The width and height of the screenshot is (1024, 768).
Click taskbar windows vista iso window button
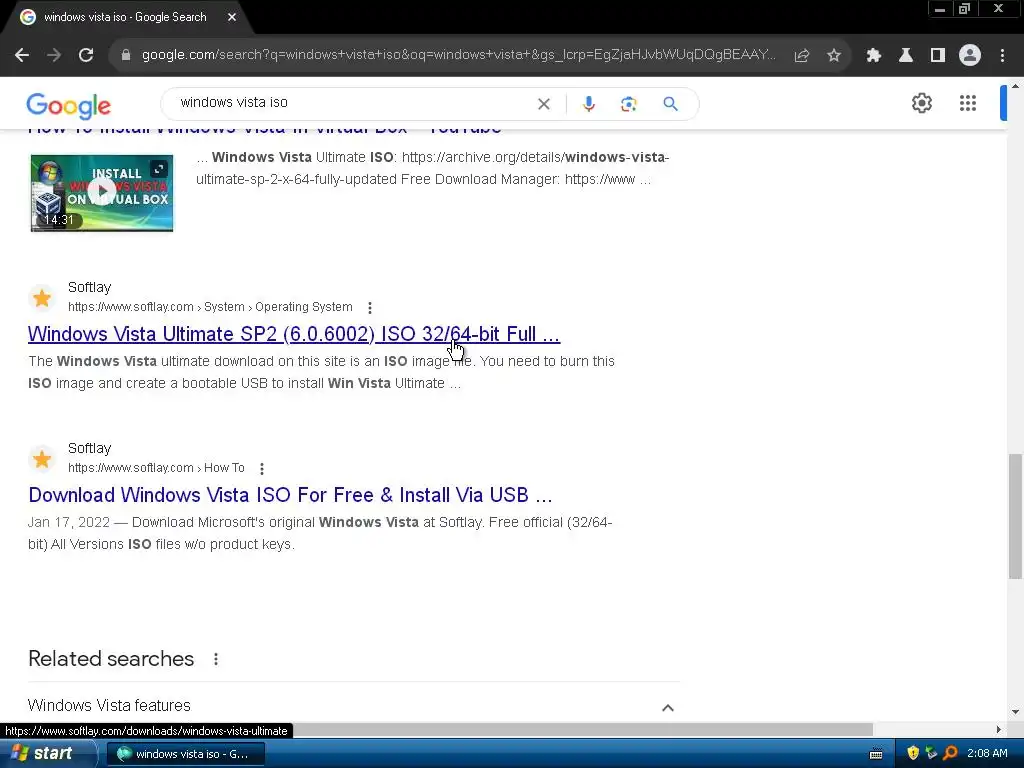click(x=185, y=754)
